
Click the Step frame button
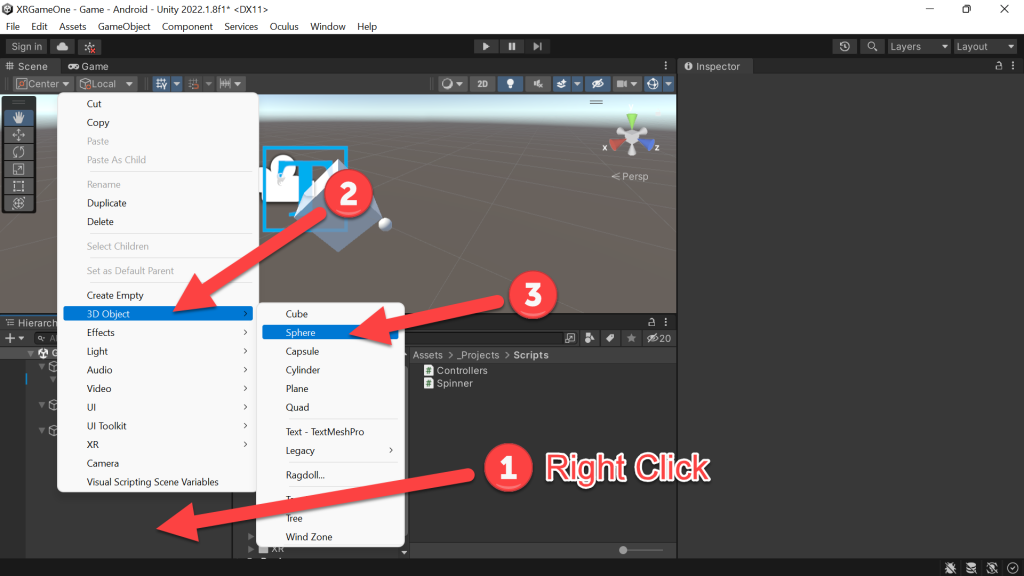click(x=537, y=46)
